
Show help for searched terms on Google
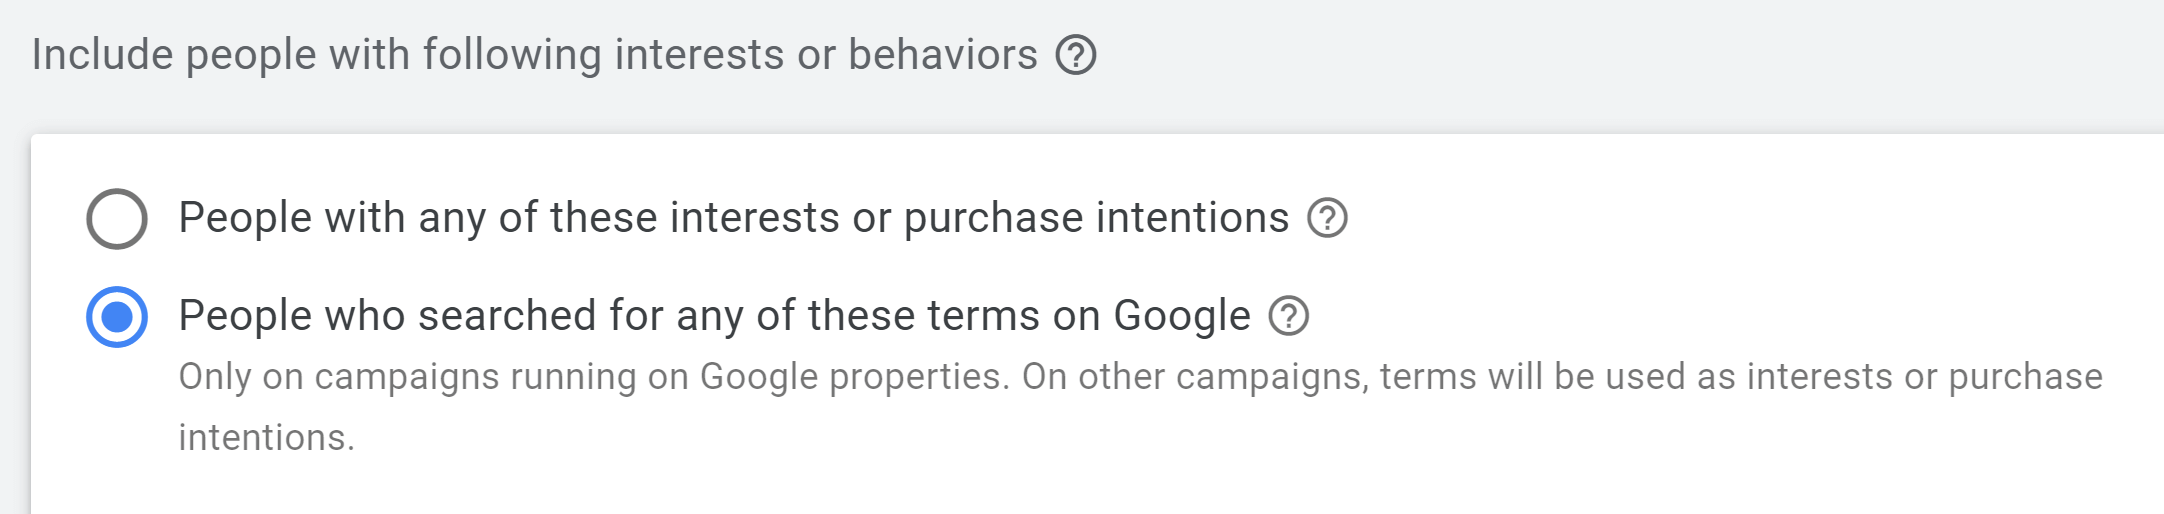pos(1288,316)
